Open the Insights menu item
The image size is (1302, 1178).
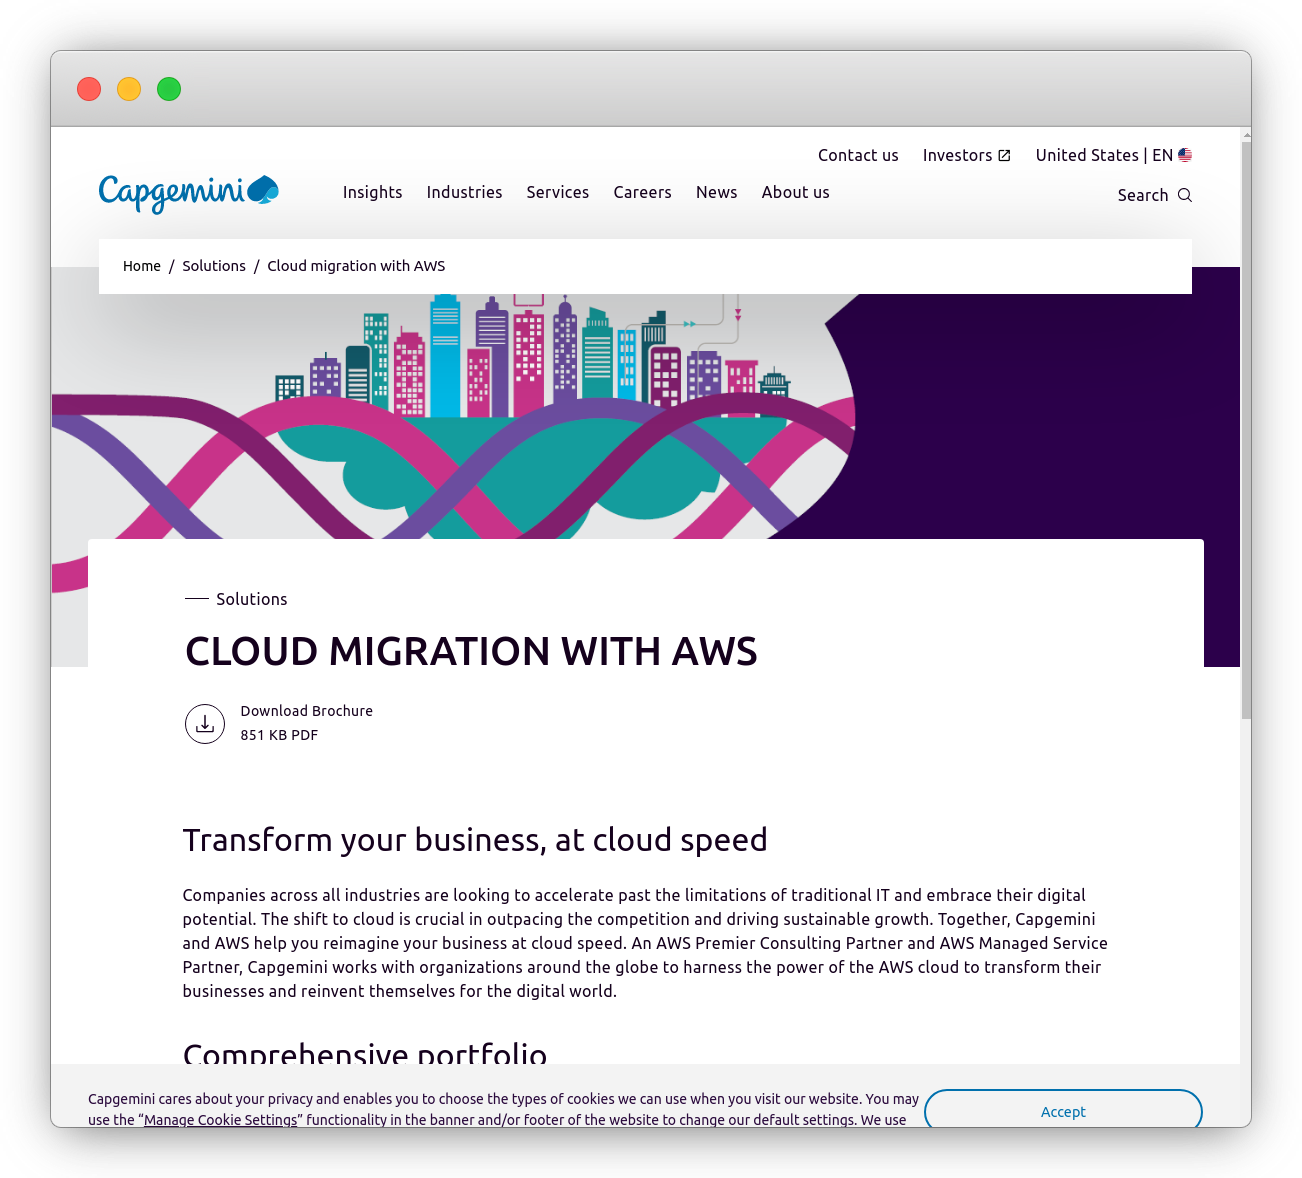point(372,192)
